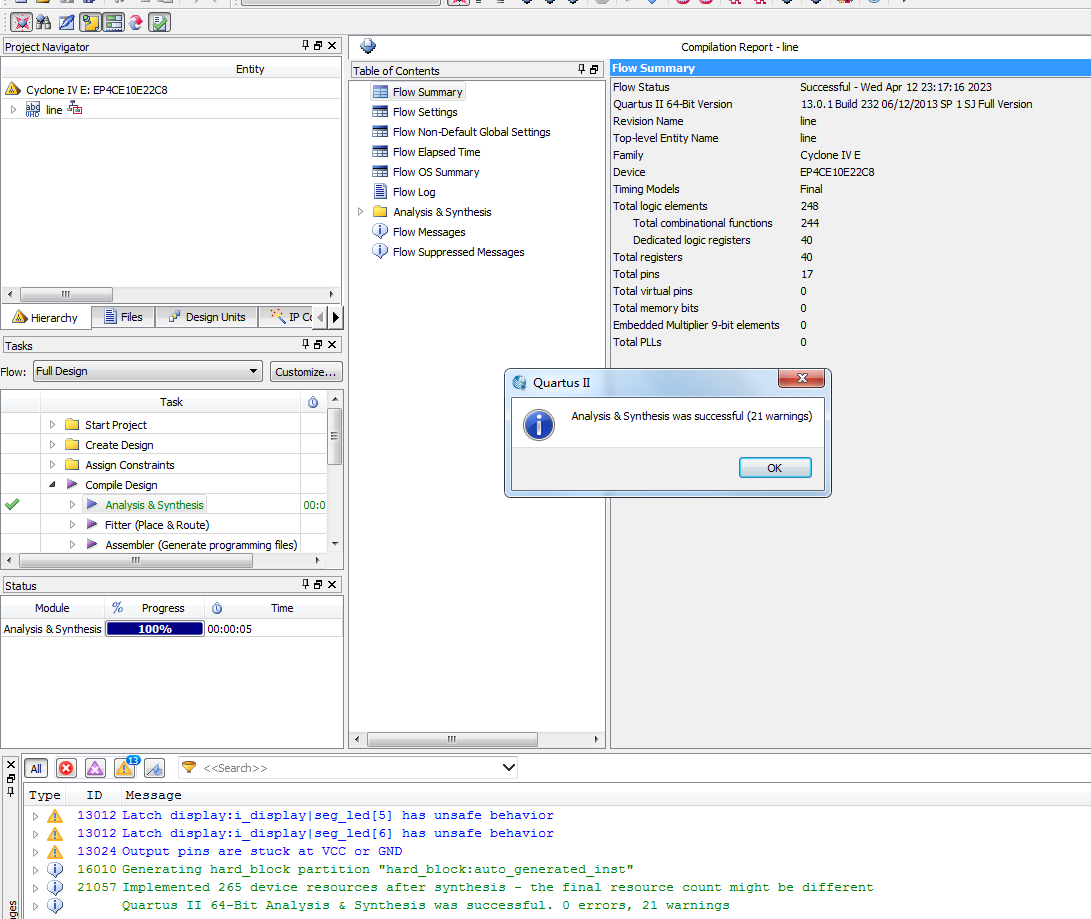The image size is (1091, 919).
Task: Click the Flow Log document icon
Action: click(x=380, y=192)
